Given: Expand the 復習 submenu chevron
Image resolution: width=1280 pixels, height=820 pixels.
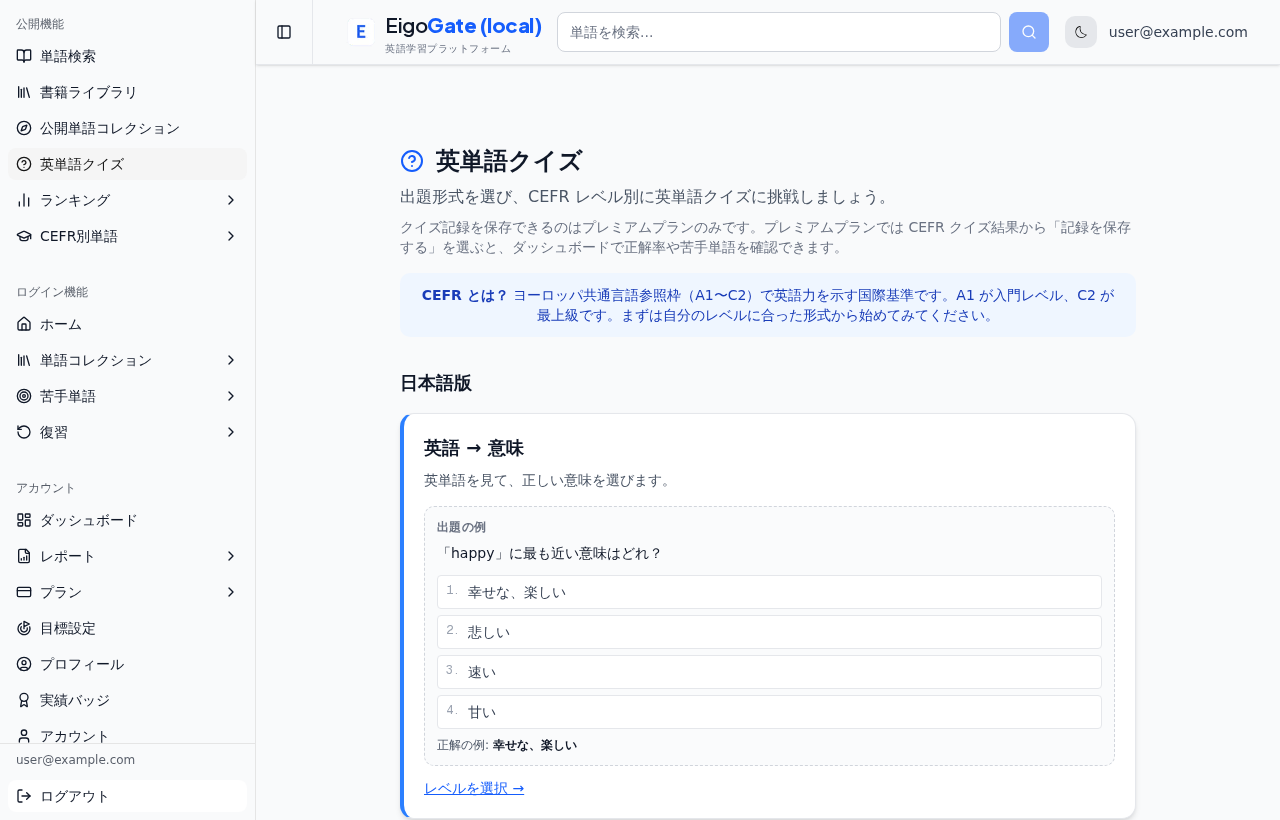Looking at the screenshot, I should coord(231,432).
